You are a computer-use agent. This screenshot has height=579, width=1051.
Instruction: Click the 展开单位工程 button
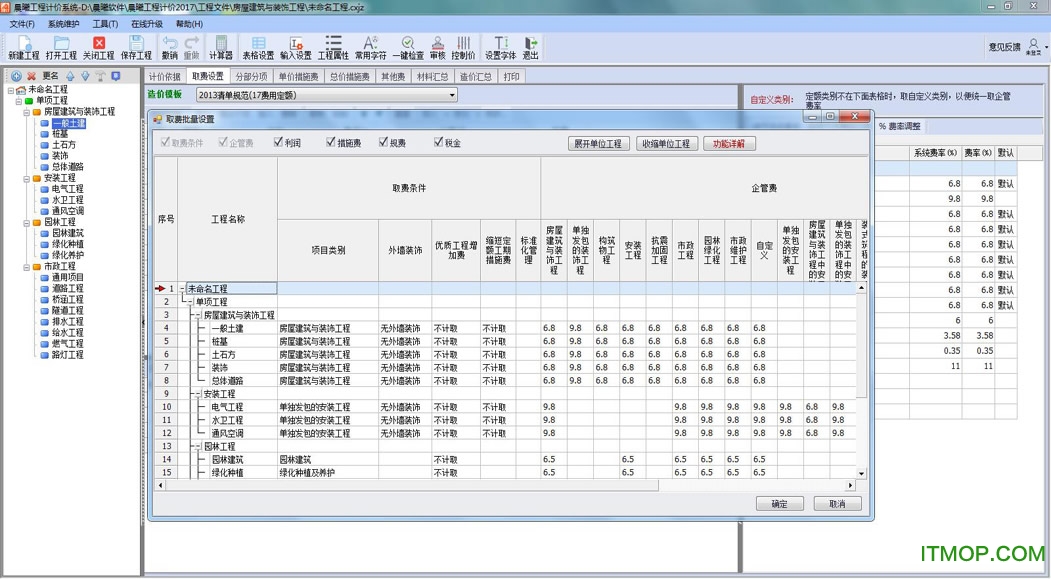598,144
